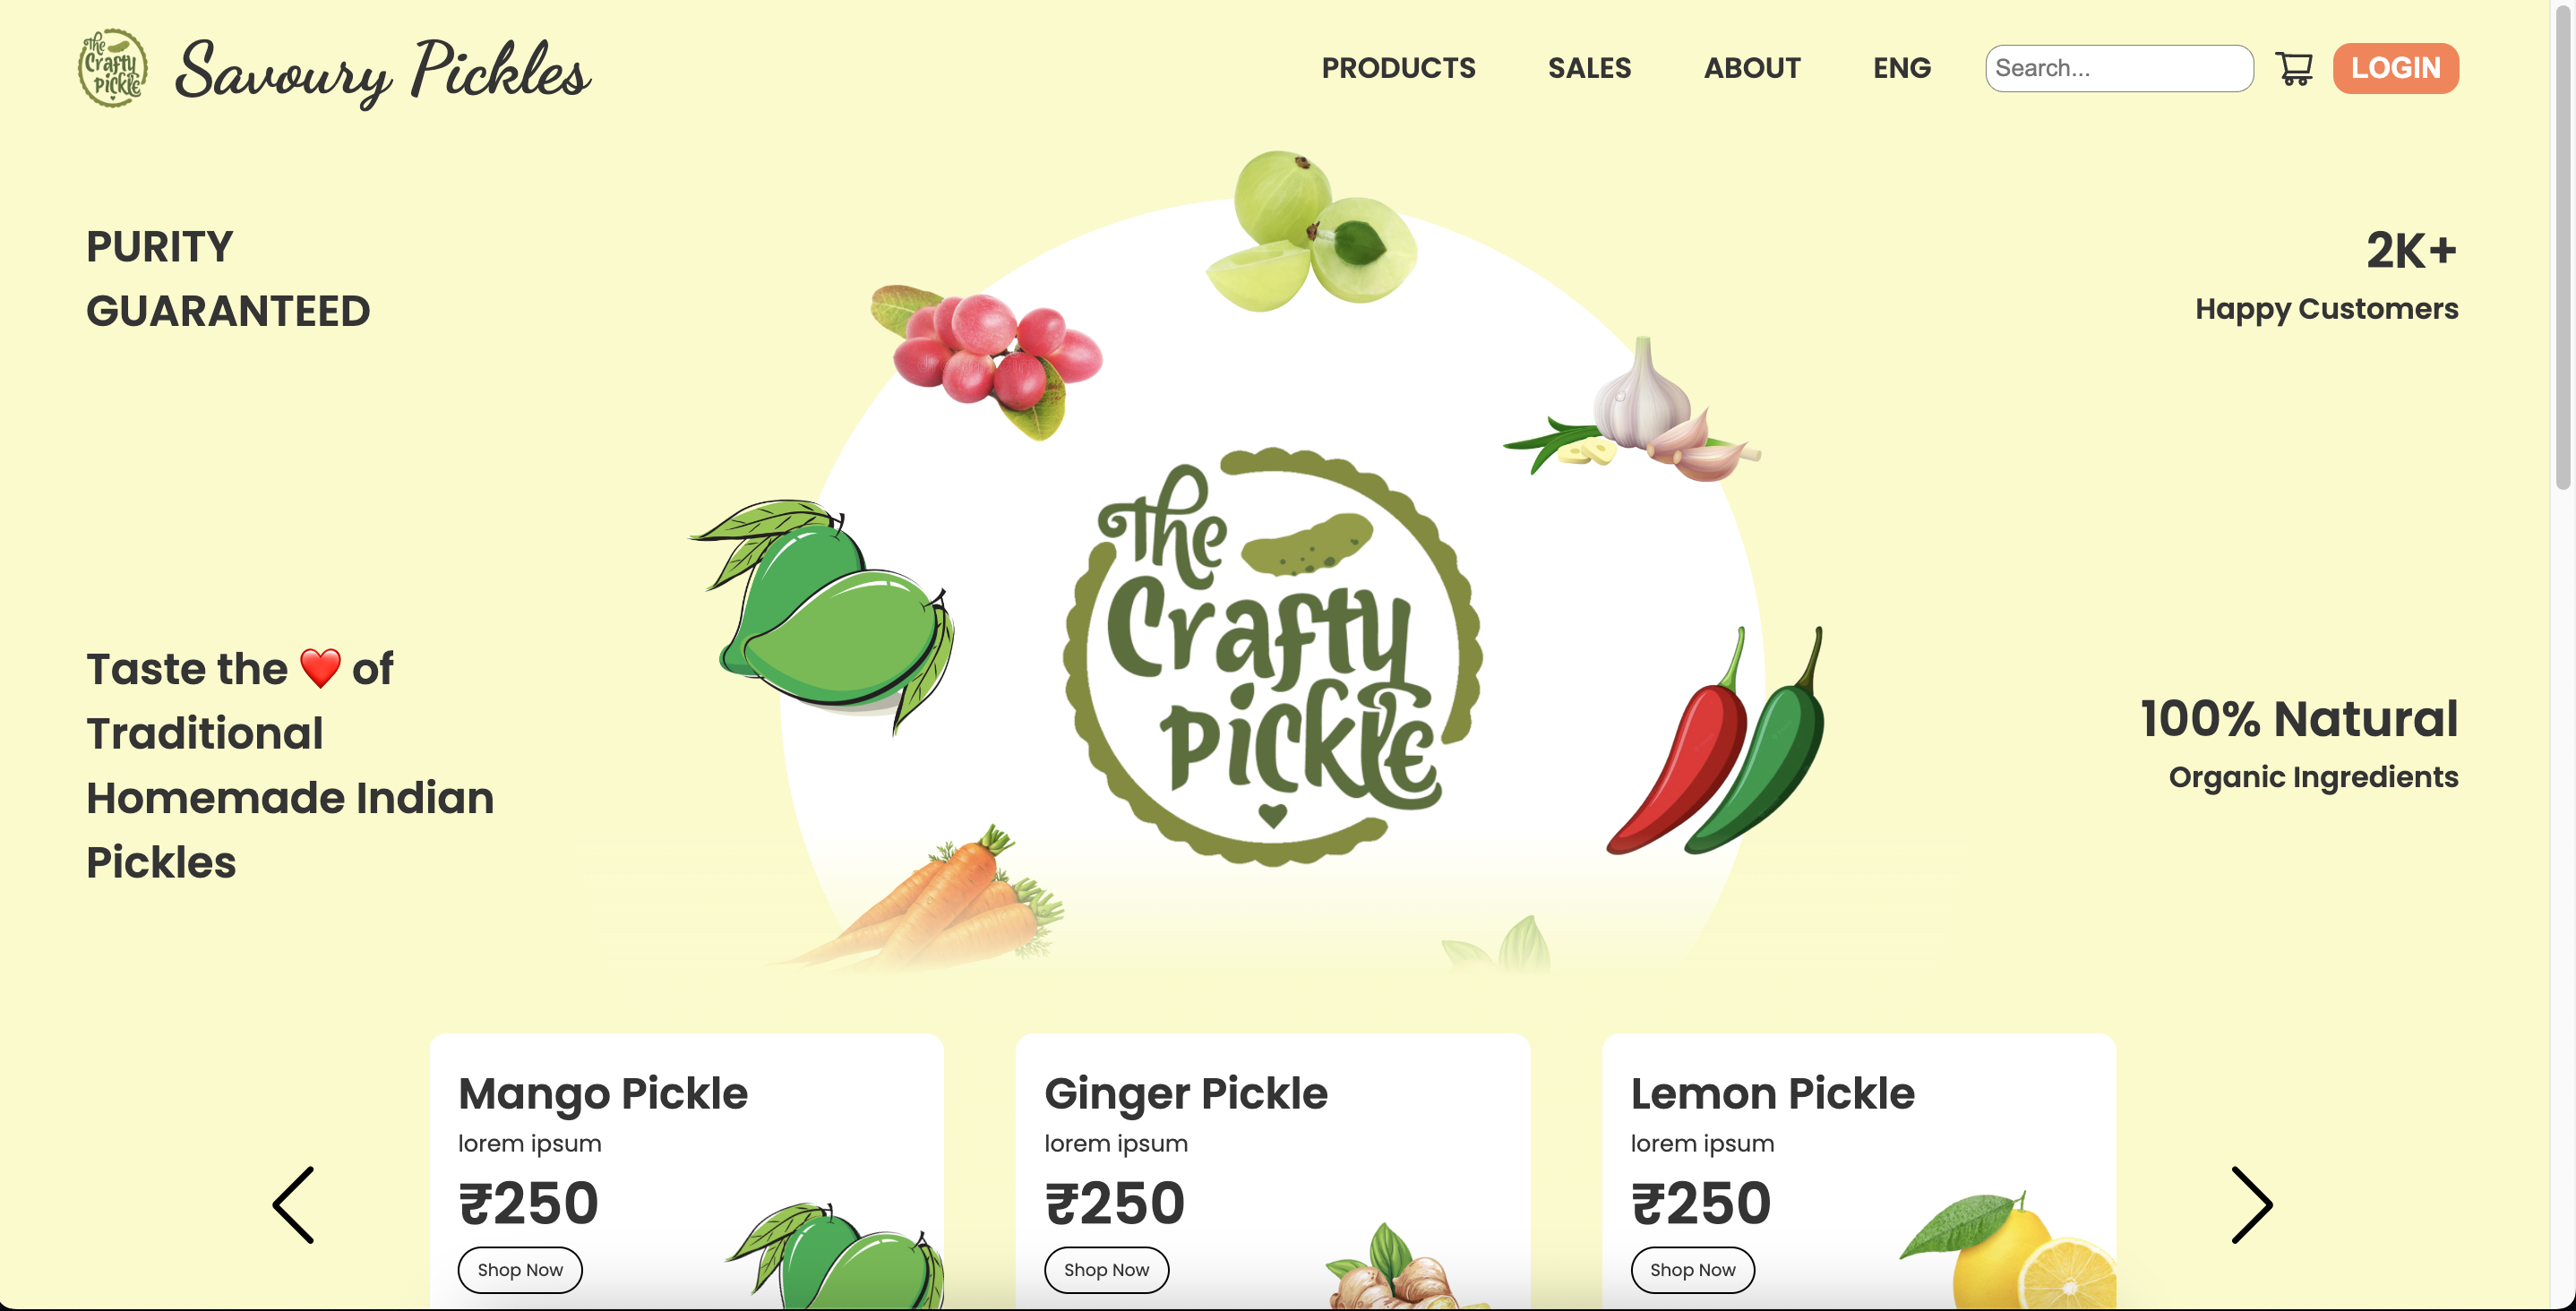Shop Now for Ginger Pickle
The width and height of the screenshot is (2576, 1311).
(x=1106, y=1269)
